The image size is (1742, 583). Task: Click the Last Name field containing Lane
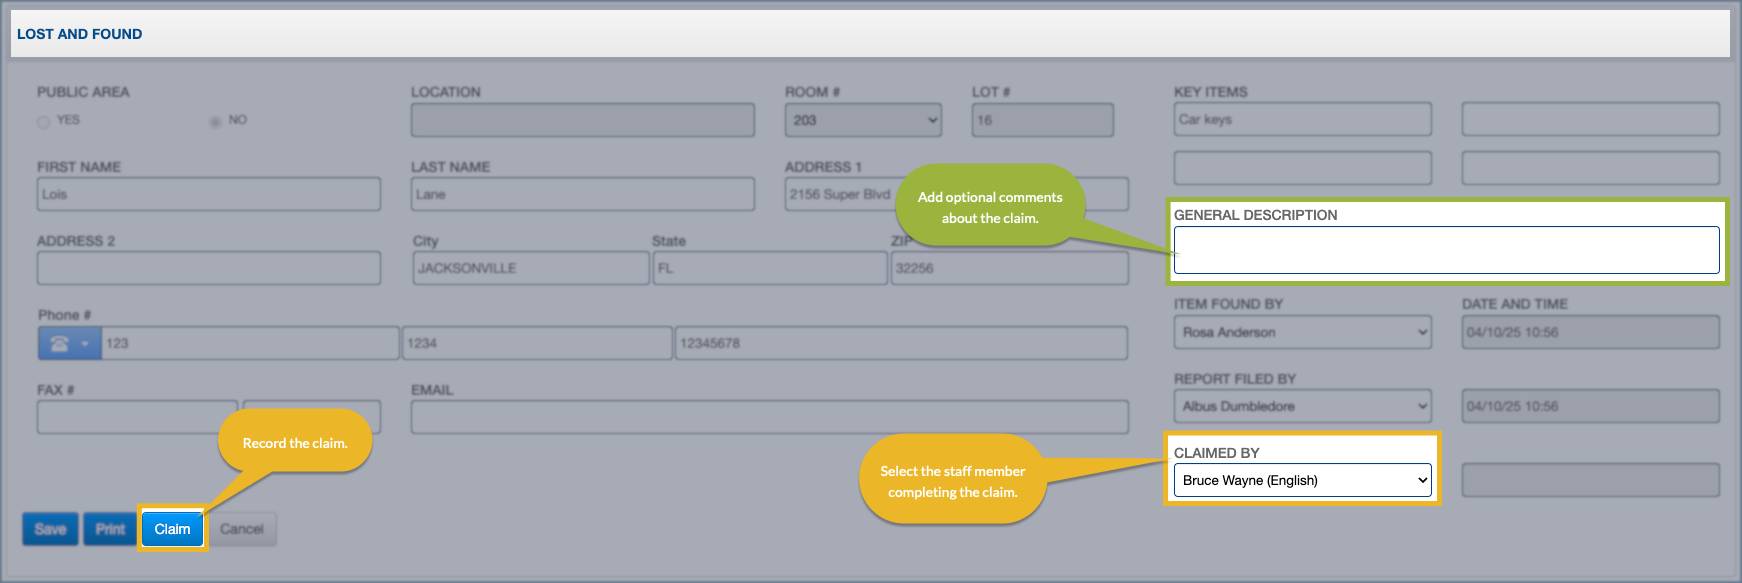[582, 194]
